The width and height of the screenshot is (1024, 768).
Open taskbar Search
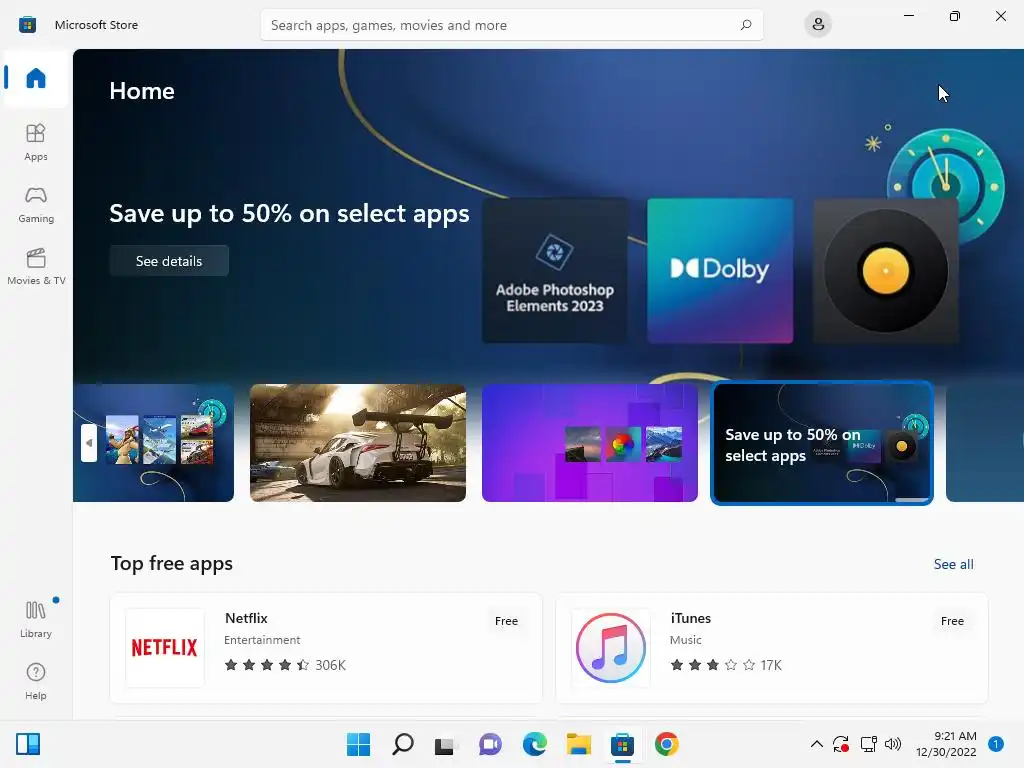(x=402, y=744)
